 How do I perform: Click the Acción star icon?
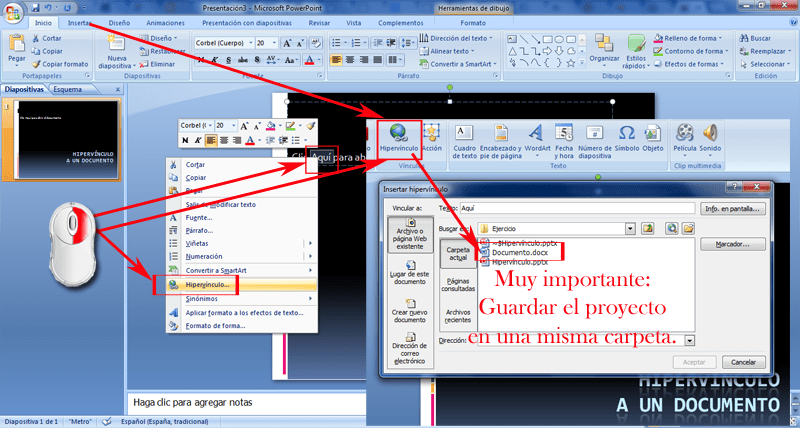432,133
